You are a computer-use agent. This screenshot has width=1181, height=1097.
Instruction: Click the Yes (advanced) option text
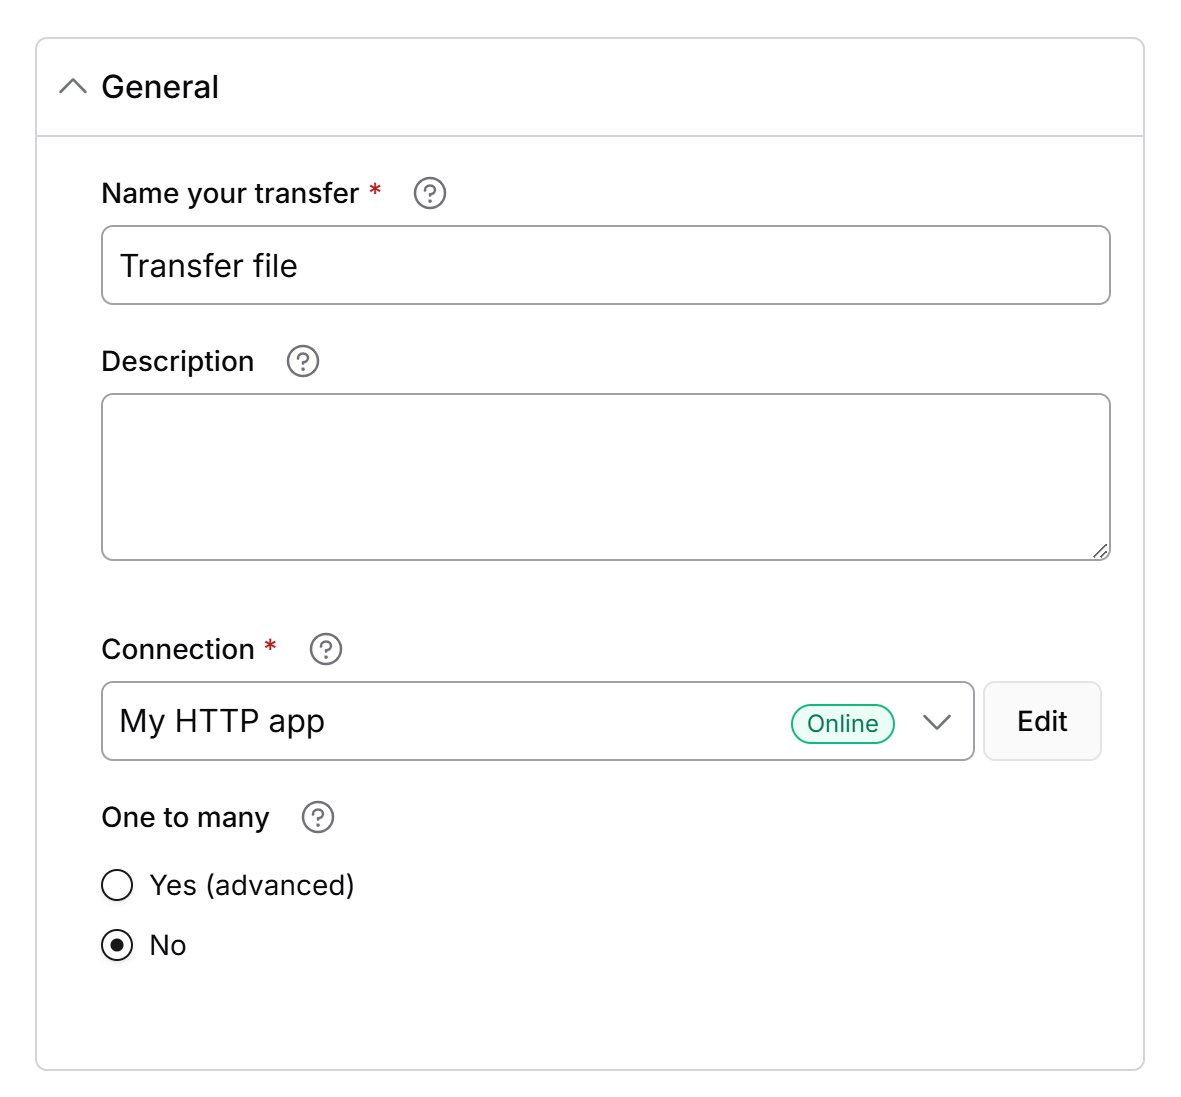click(x=252, y=885)
